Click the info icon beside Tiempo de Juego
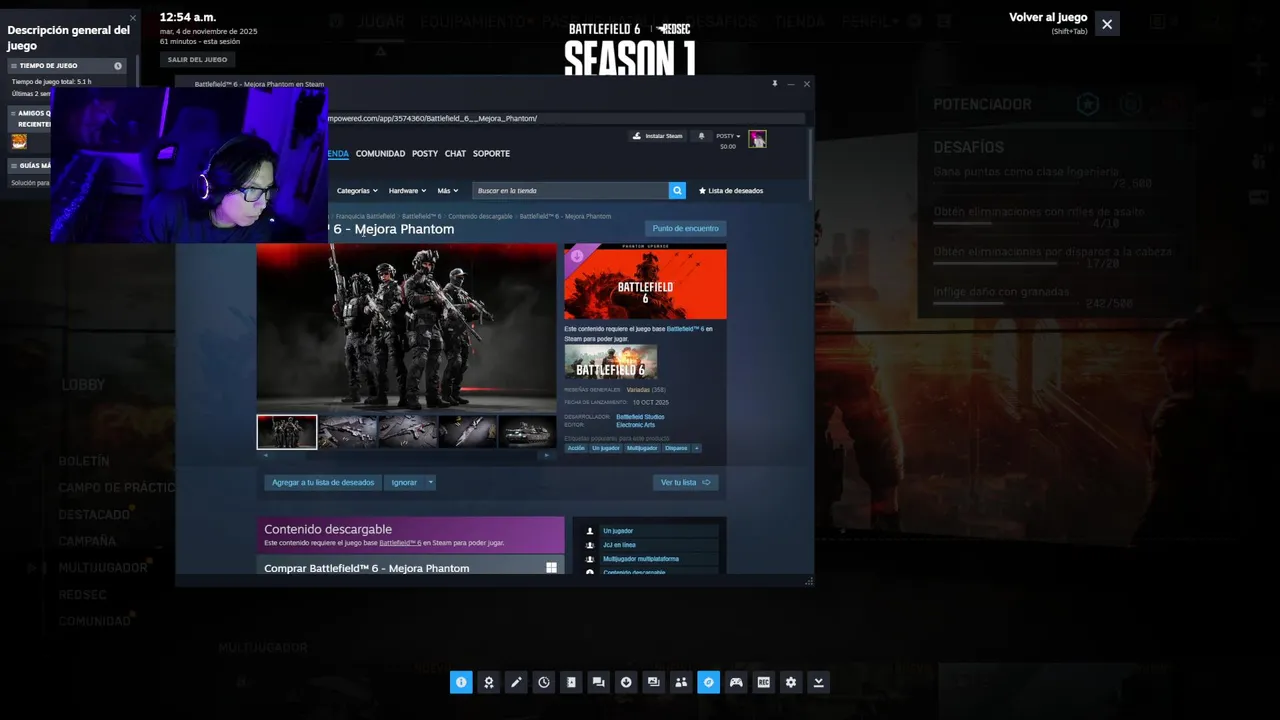The height and width of the screenshot is (720, 1280). coord(118,66)
